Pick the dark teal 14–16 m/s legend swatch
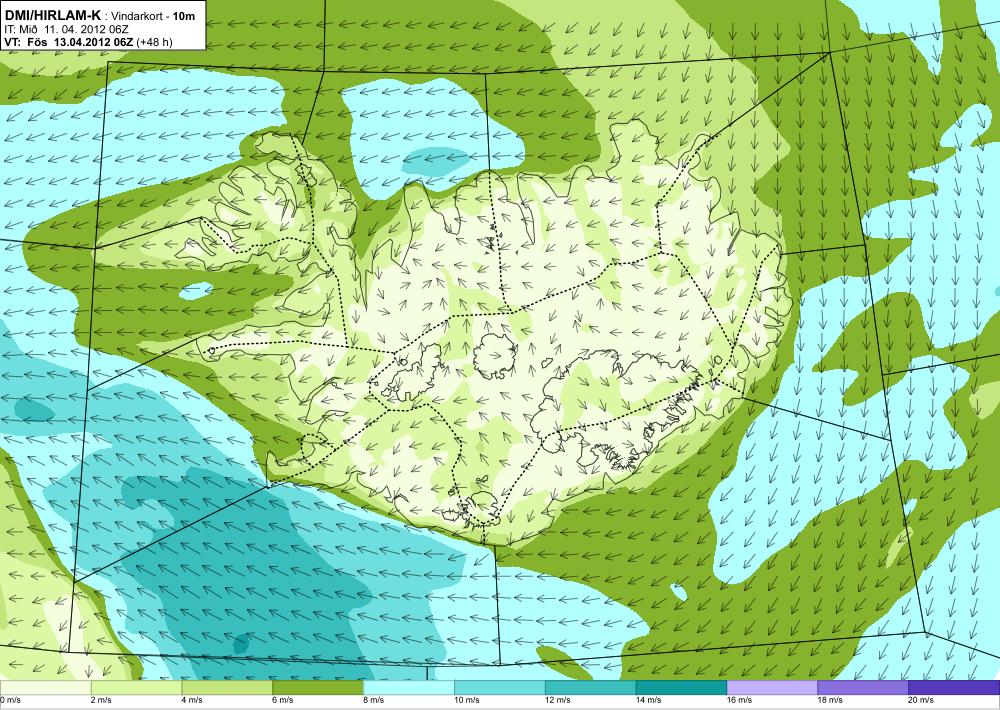The height and width of the screenshot is (710, 1000). point(681,688)
